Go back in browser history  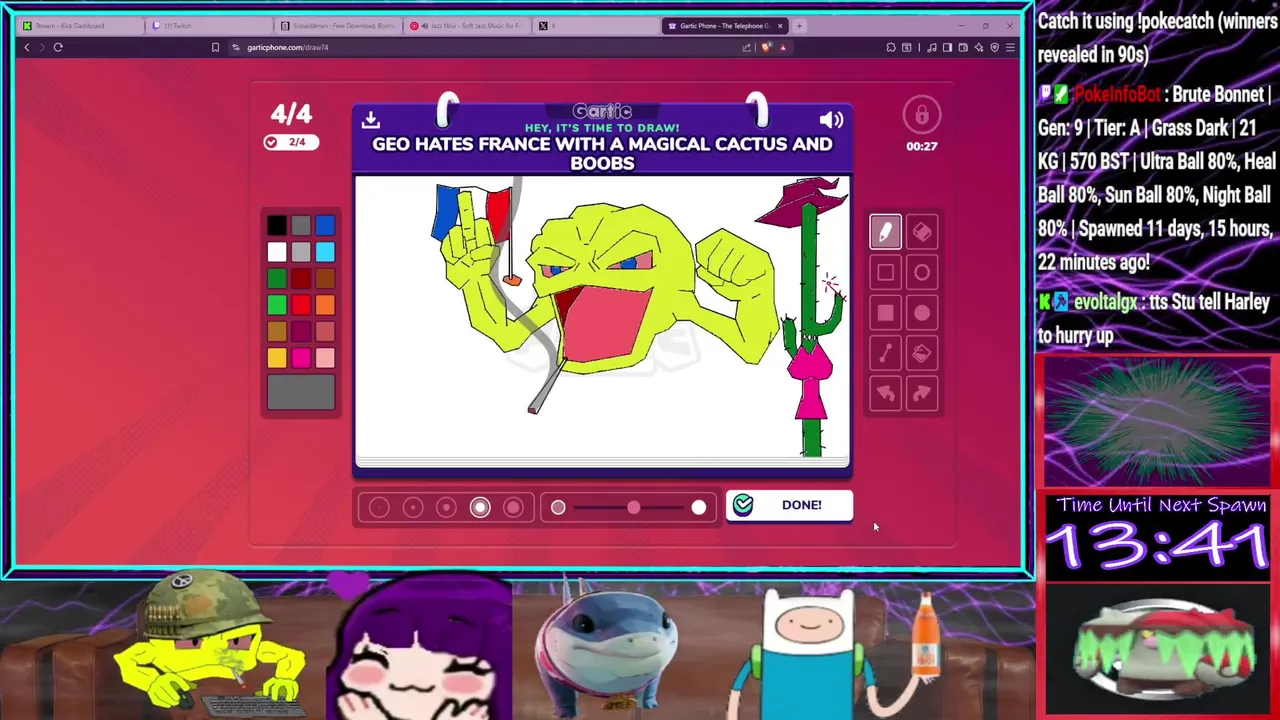tap(27, 47)
